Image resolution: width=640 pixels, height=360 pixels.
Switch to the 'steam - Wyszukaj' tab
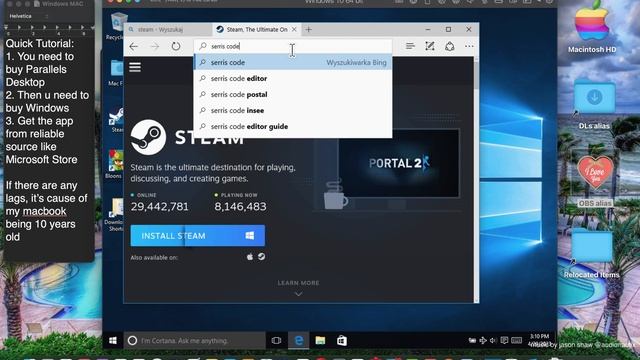click(x=168, y=29)
